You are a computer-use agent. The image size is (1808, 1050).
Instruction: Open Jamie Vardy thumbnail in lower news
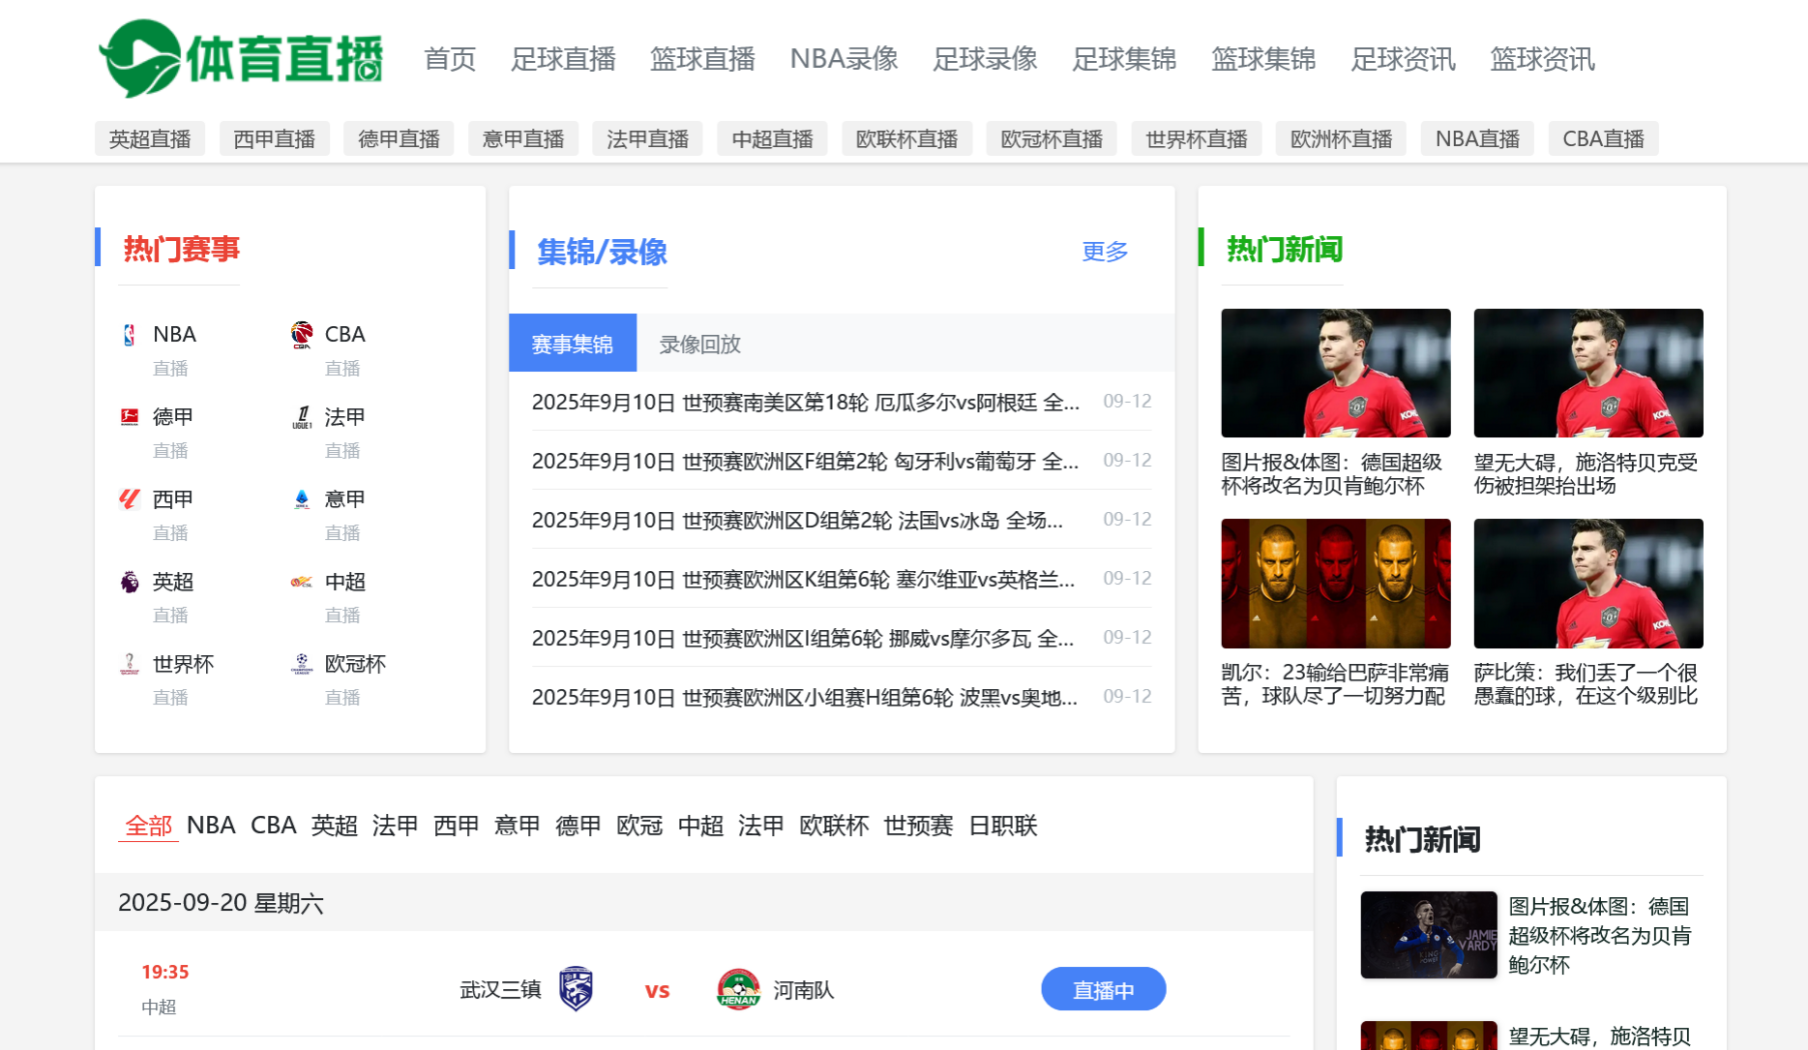[x=1429, y=935]
